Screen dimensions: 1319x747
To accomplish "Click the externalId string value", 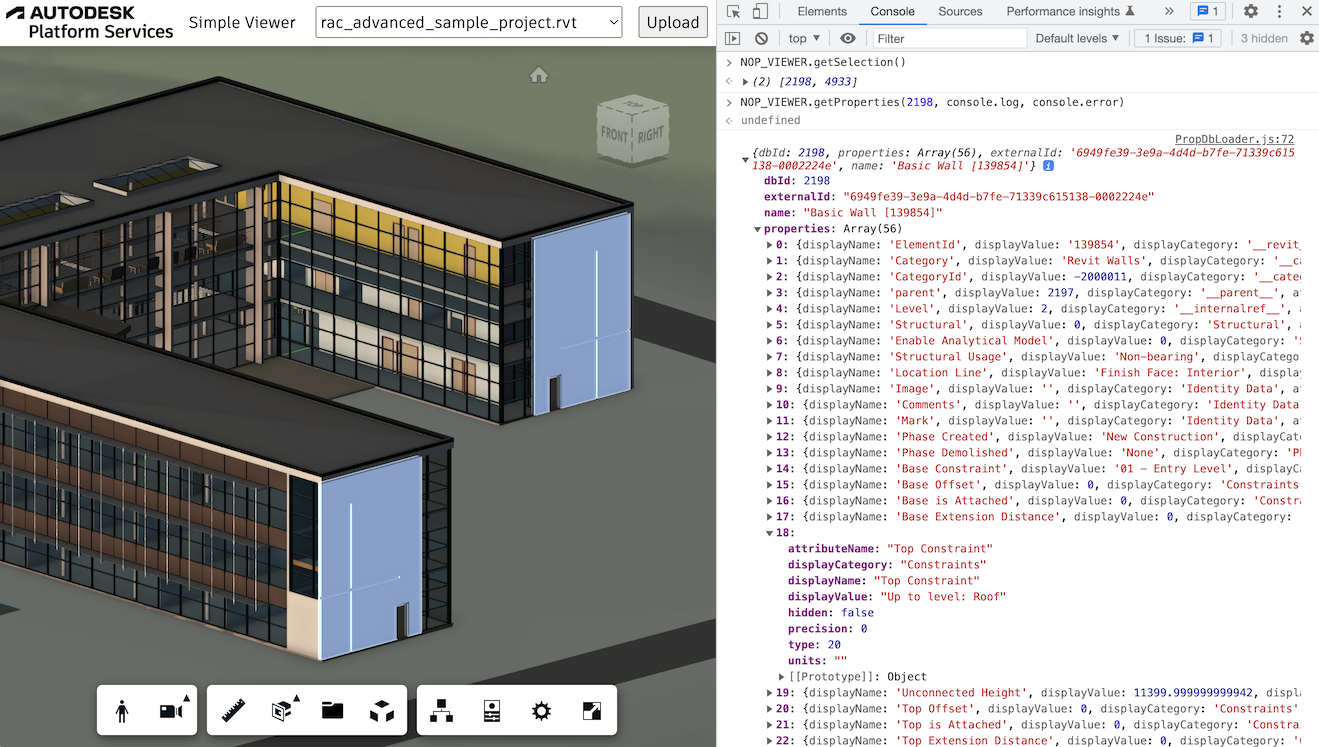I will tap(998, 197).
